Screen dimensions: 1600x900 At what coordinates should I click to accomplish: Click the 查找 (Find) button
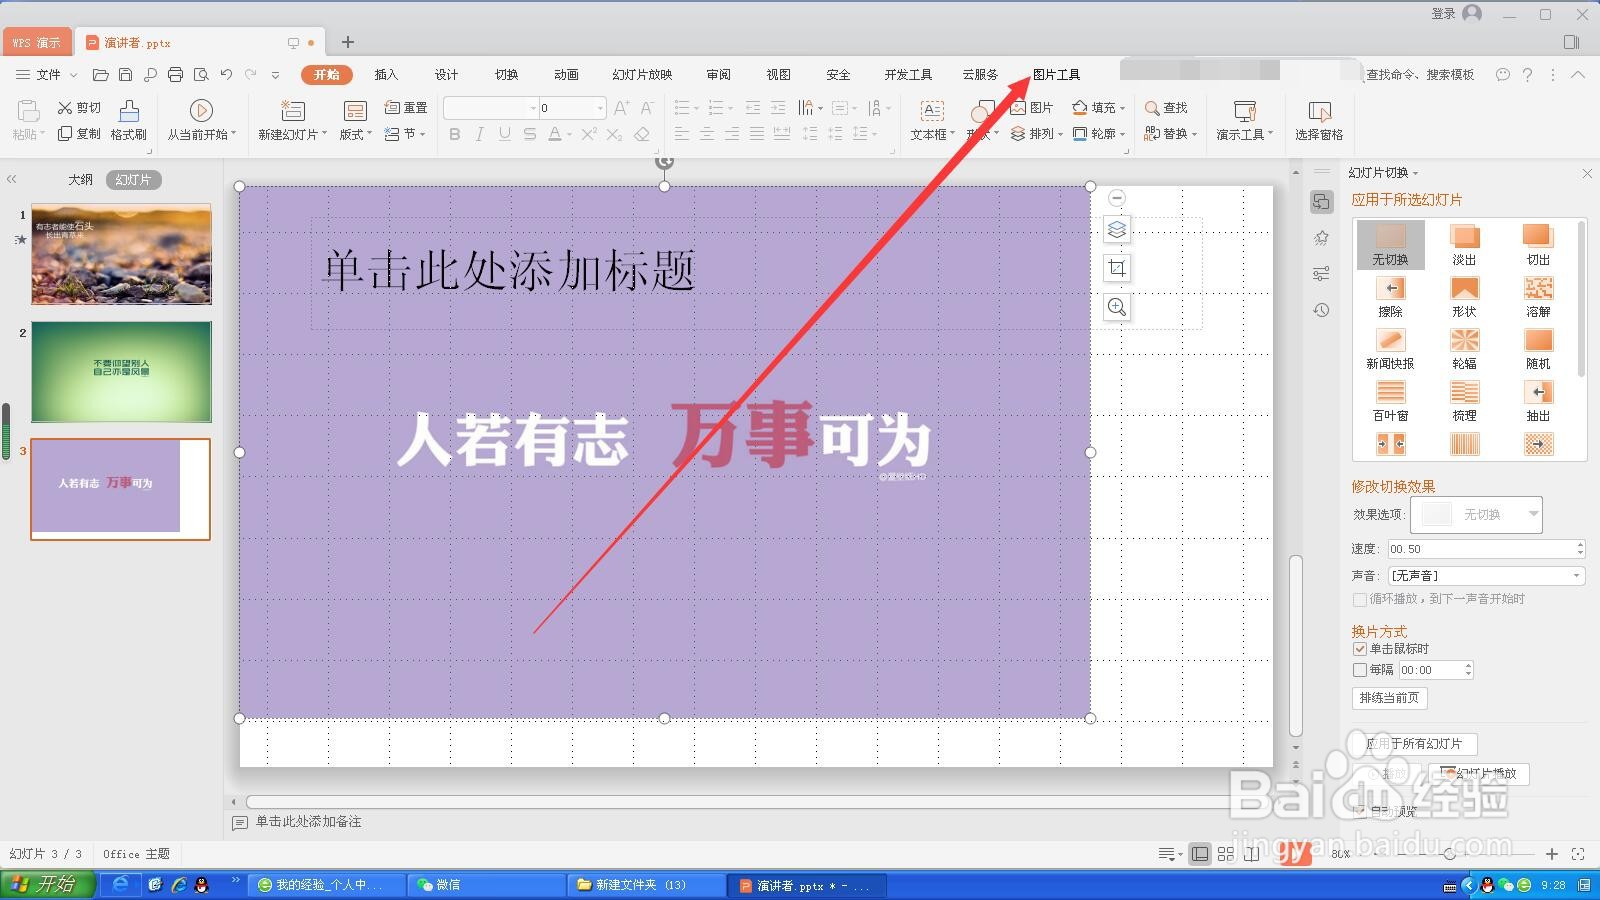(1166, 107)
